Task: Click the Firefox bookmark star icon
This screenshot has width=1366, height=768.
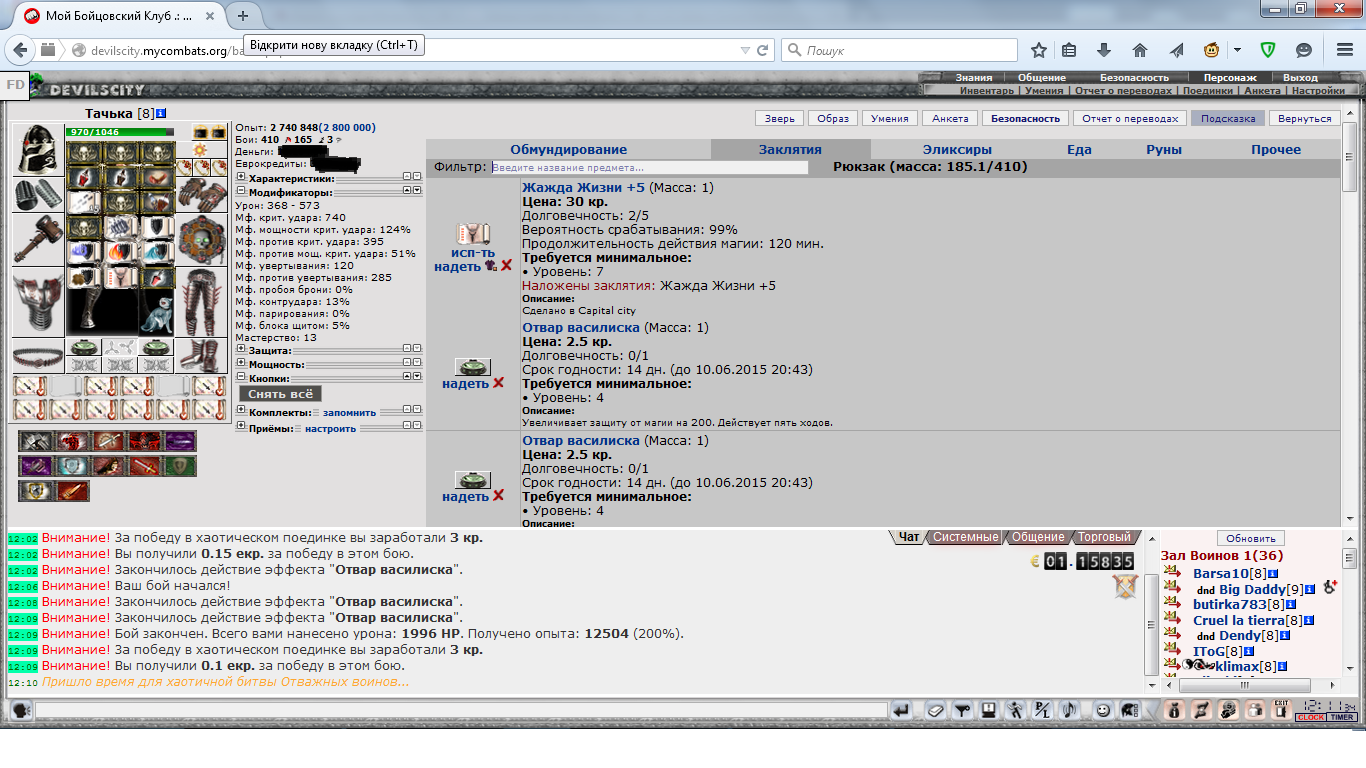Action: tap(1040, 50)
